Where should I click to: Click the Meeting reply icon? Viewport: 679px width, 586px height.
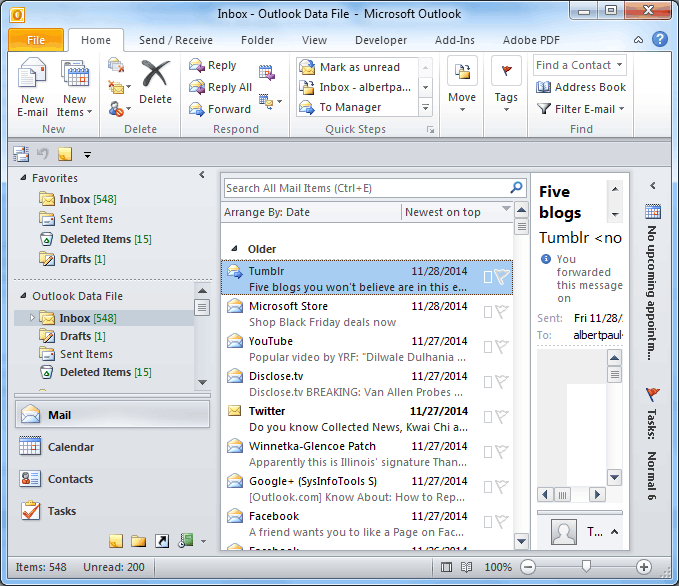(x=267, y=72)
